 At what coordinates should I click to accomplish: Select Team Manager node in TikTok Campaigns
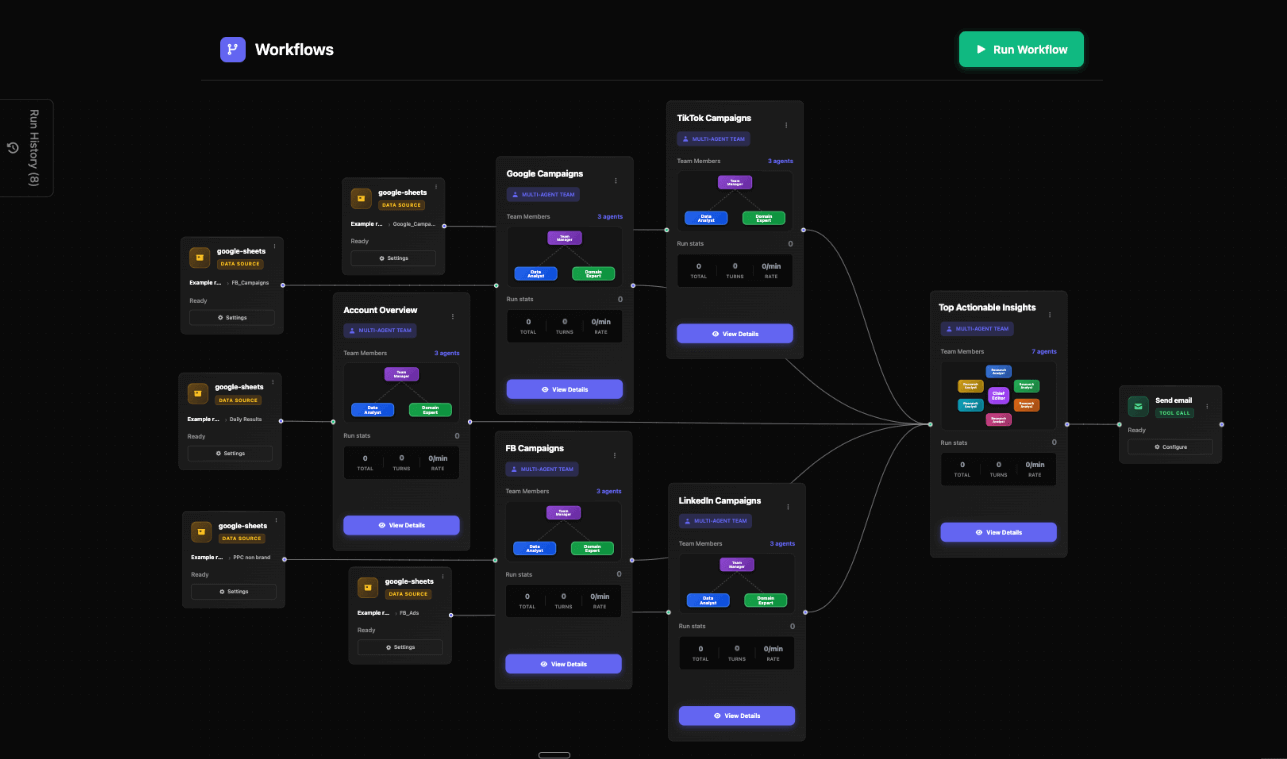[x=734, y=183]
